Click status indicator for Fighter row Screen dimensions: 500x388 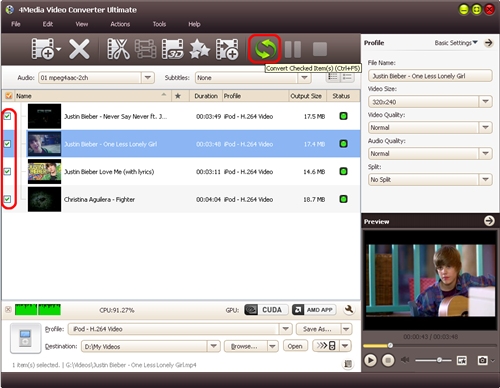(x=343, y=199)
